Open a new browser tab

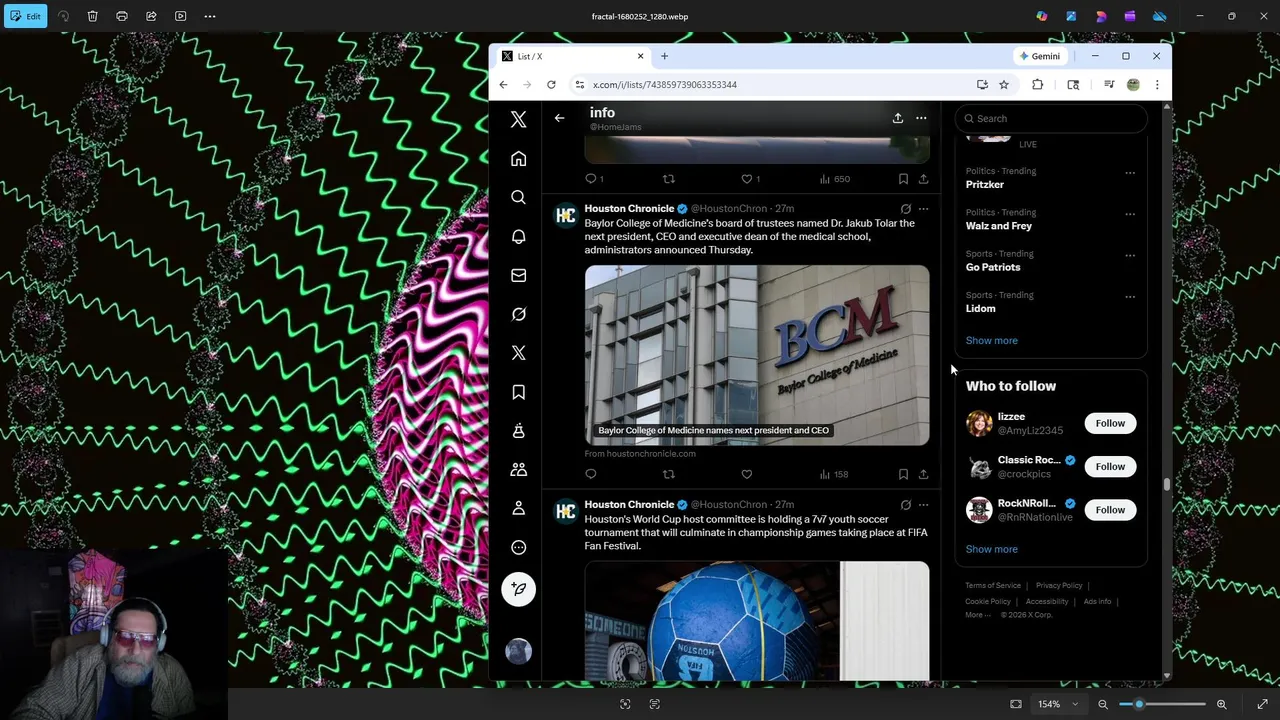[x=664, y=56]
